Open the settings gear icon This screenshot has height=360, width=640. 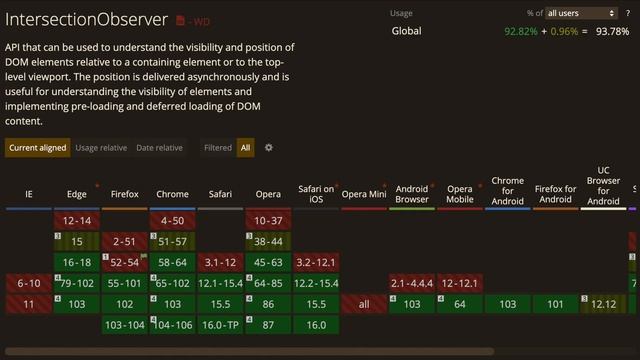(269, 148)
